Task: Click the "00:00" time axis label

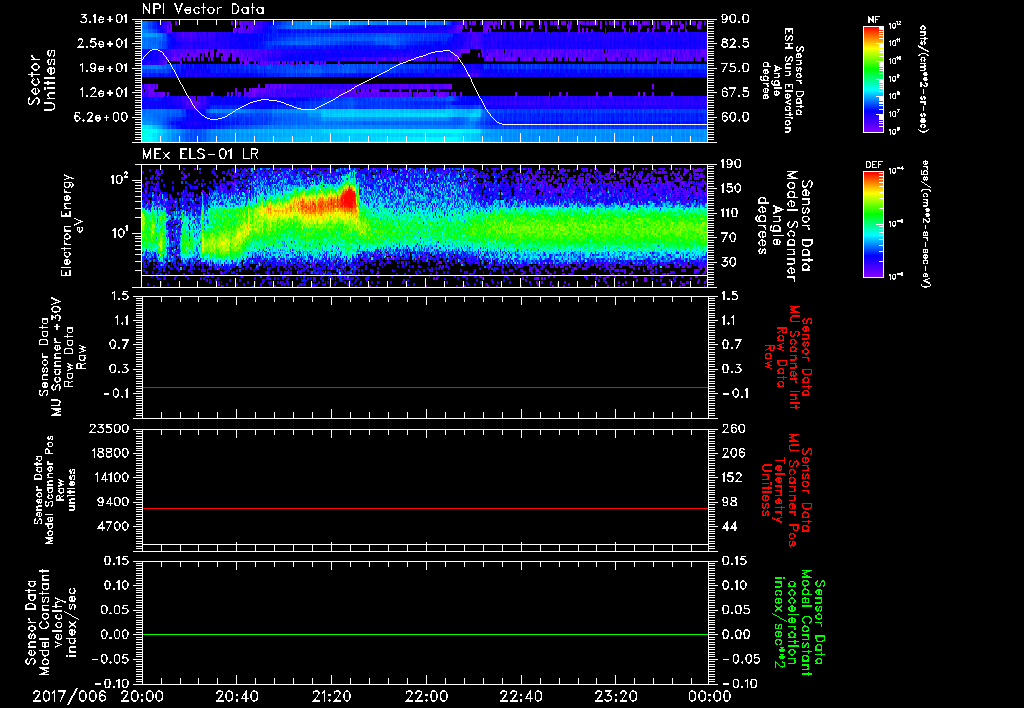Action: coord(710,697)
